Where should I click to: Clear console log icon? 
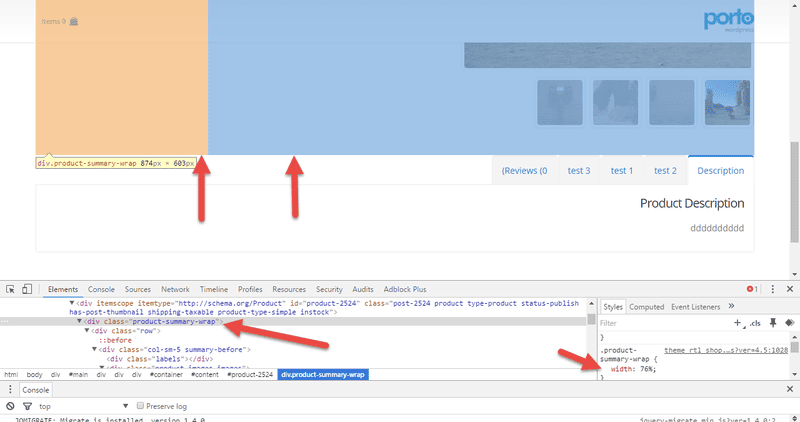(x=10, y=406)
